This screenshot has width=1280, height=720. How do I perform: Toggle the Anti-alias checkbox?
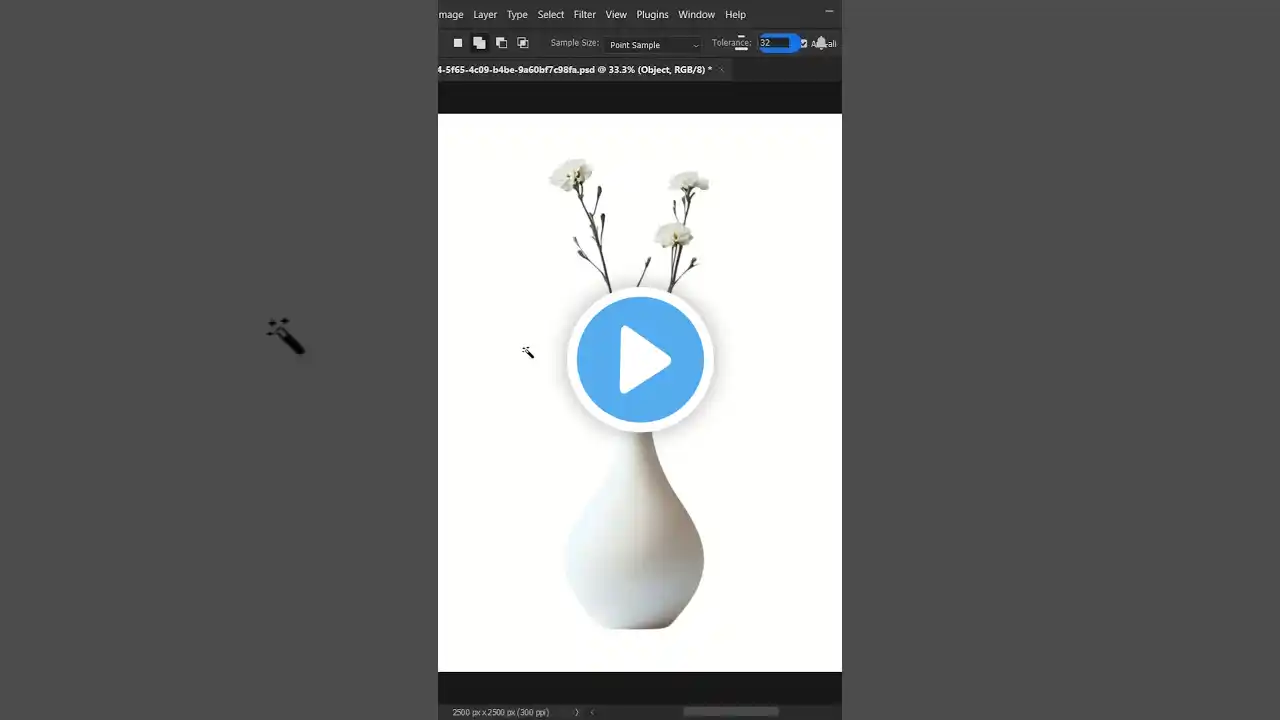coord(803,44)
